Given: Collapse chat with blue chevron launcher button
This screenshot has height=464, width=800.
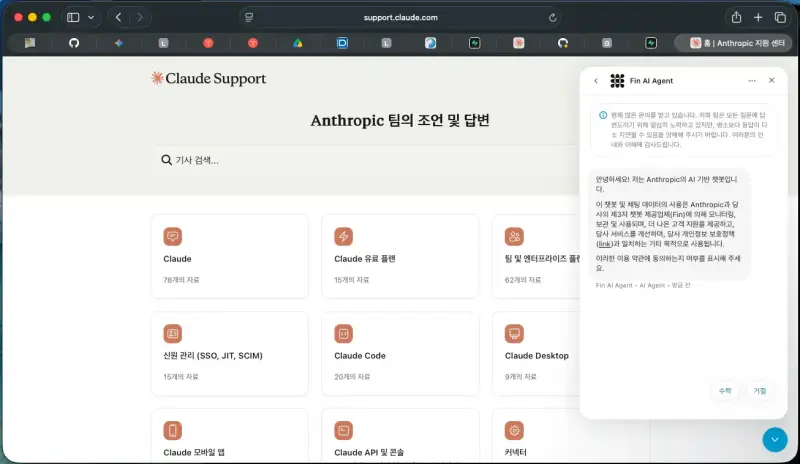Looking at the screenshot, I should (775, 439).
